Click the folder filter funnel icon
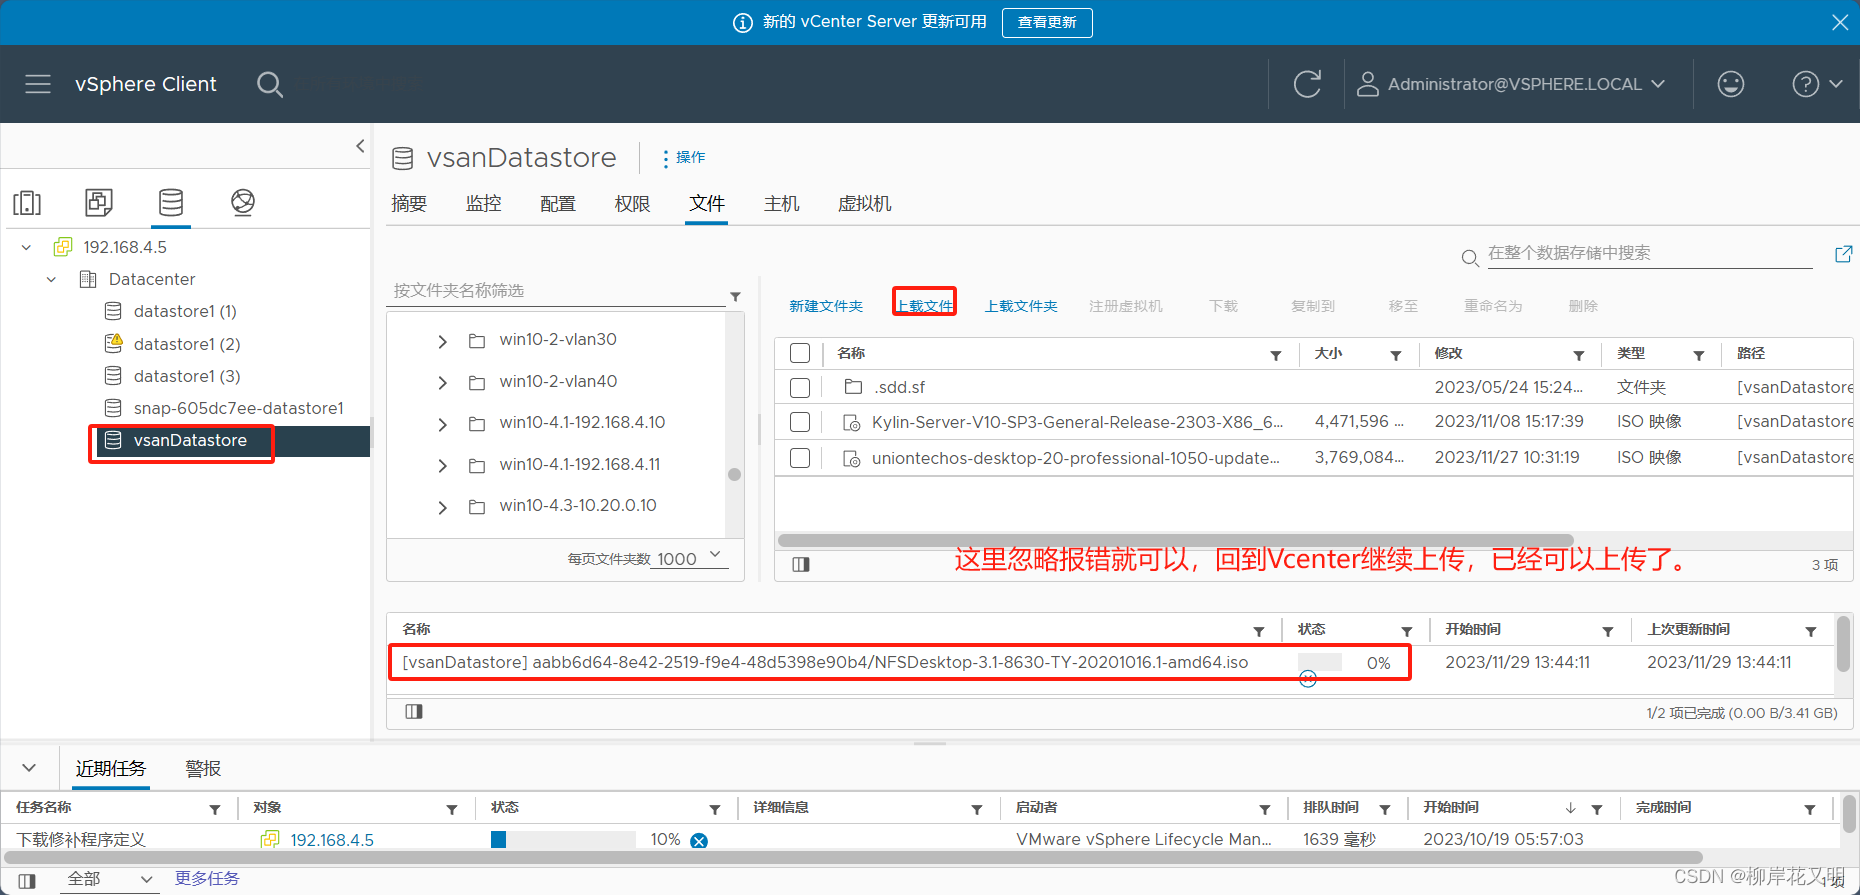 (x=735, y=296)
